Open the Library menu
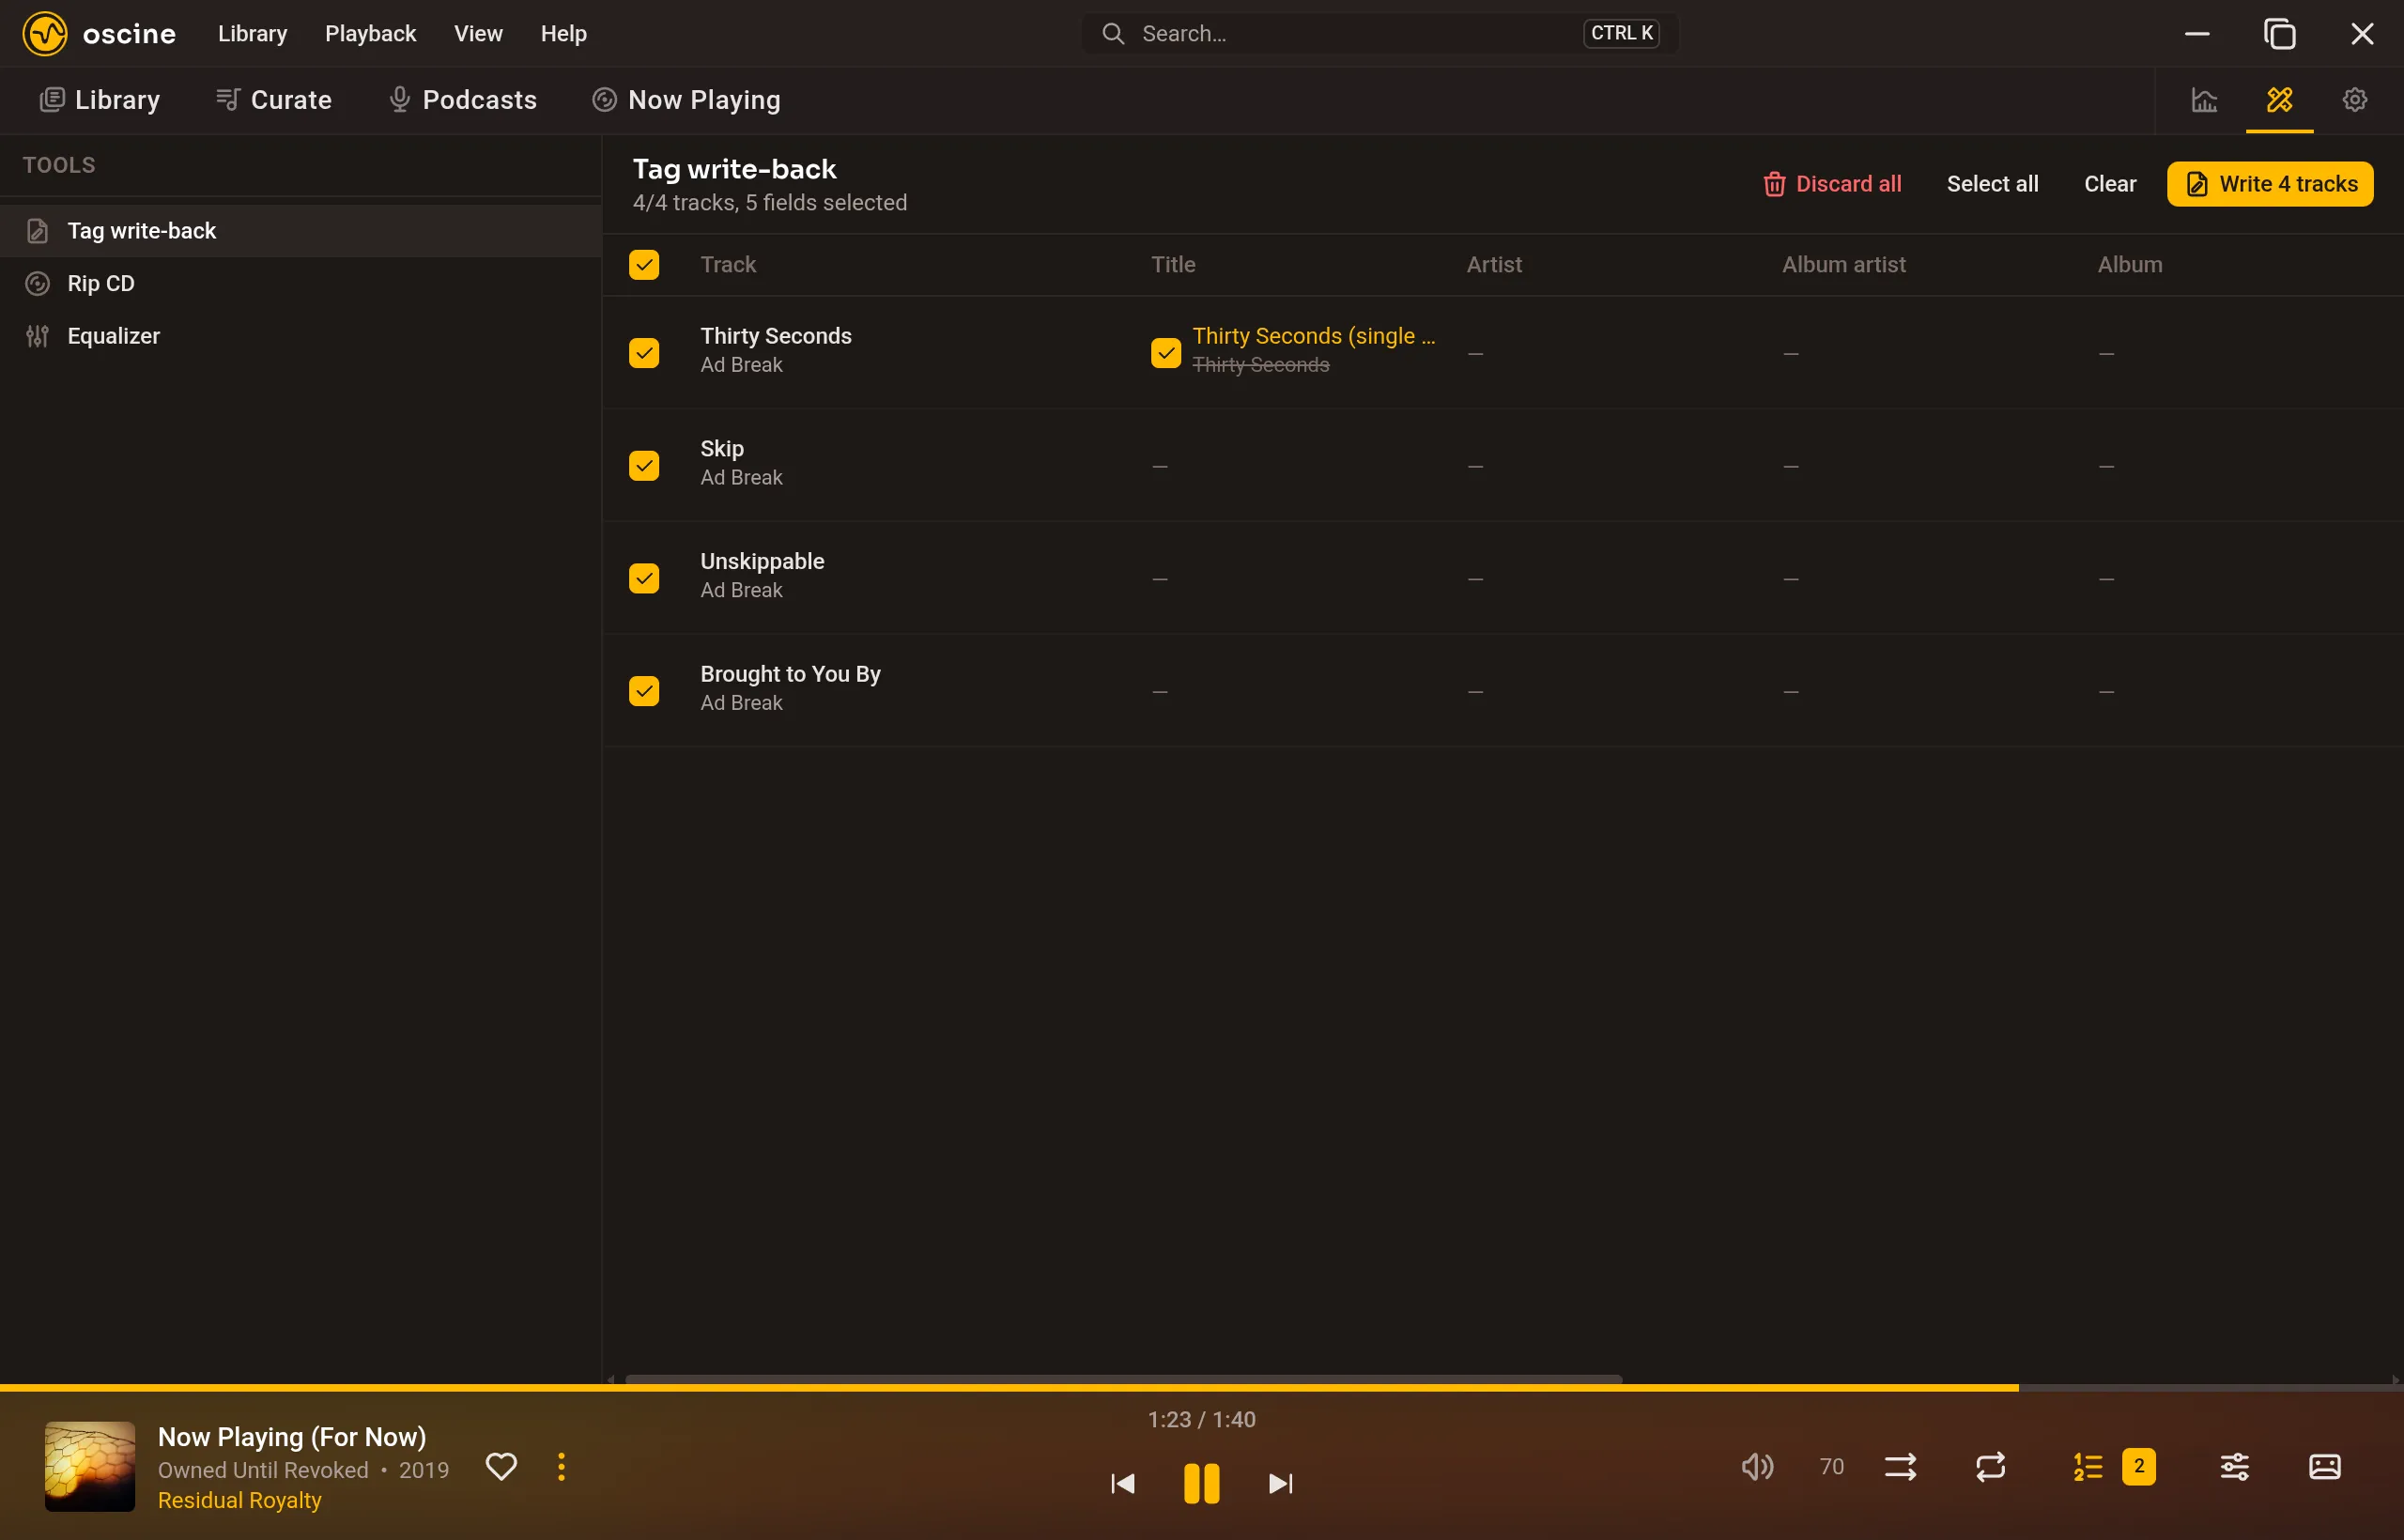The width and height of the screenshot is (2404, 1540). click(253, 33)
